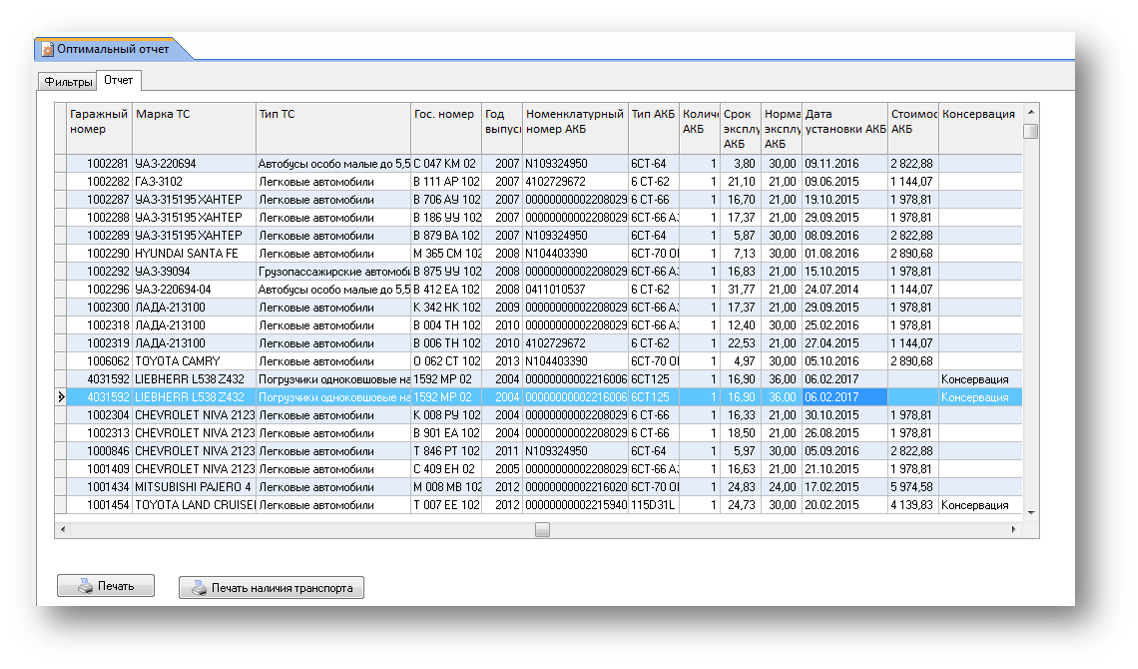The image size is (1138, 669).
Task: Click the printer icon on Печать button
Action: click(86, 586)
